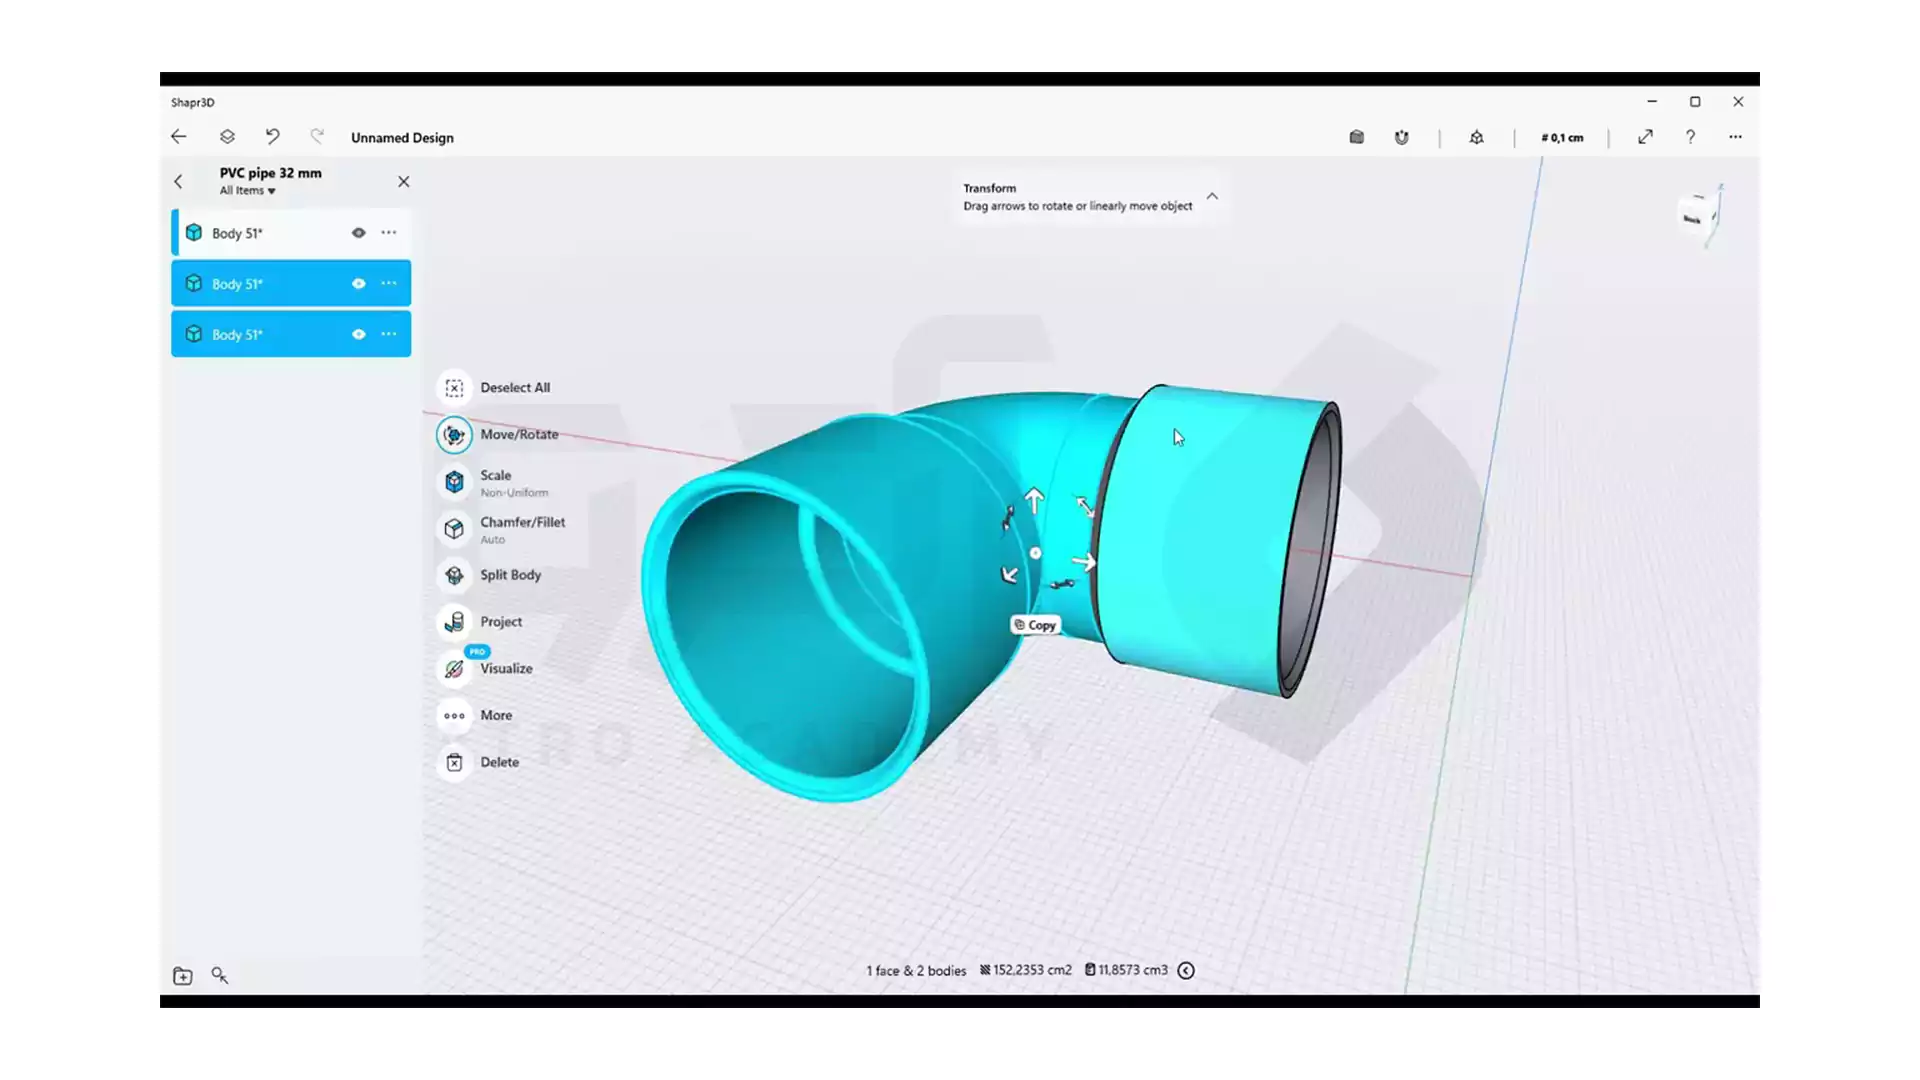Choose the Chamfer/Fillet tool

(454, 529)
